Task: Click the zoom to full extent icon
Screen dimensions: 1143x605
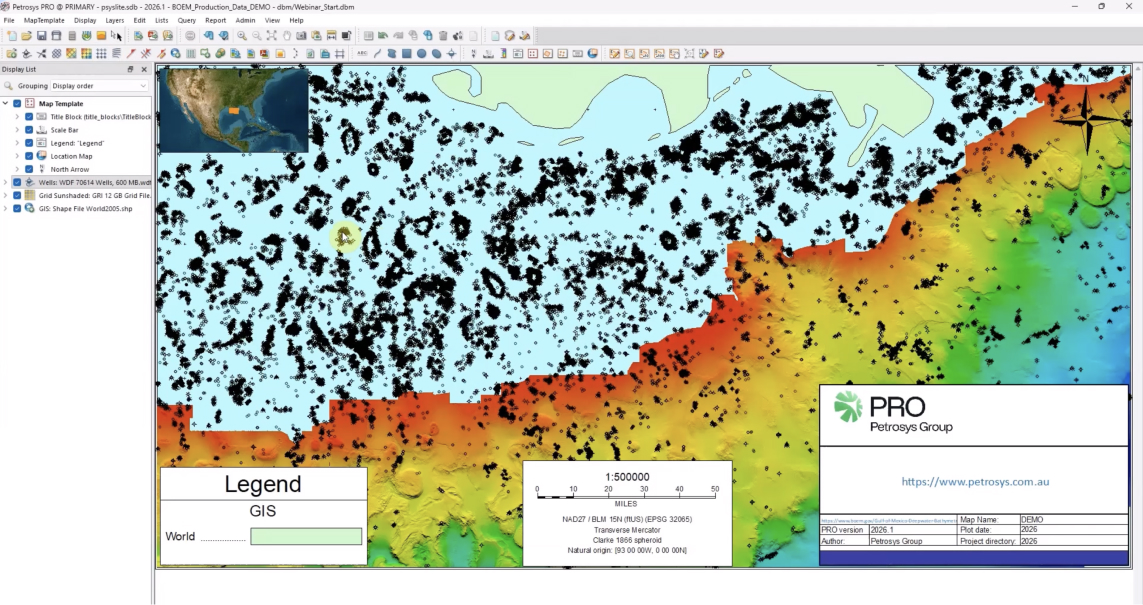Action: 271,36
